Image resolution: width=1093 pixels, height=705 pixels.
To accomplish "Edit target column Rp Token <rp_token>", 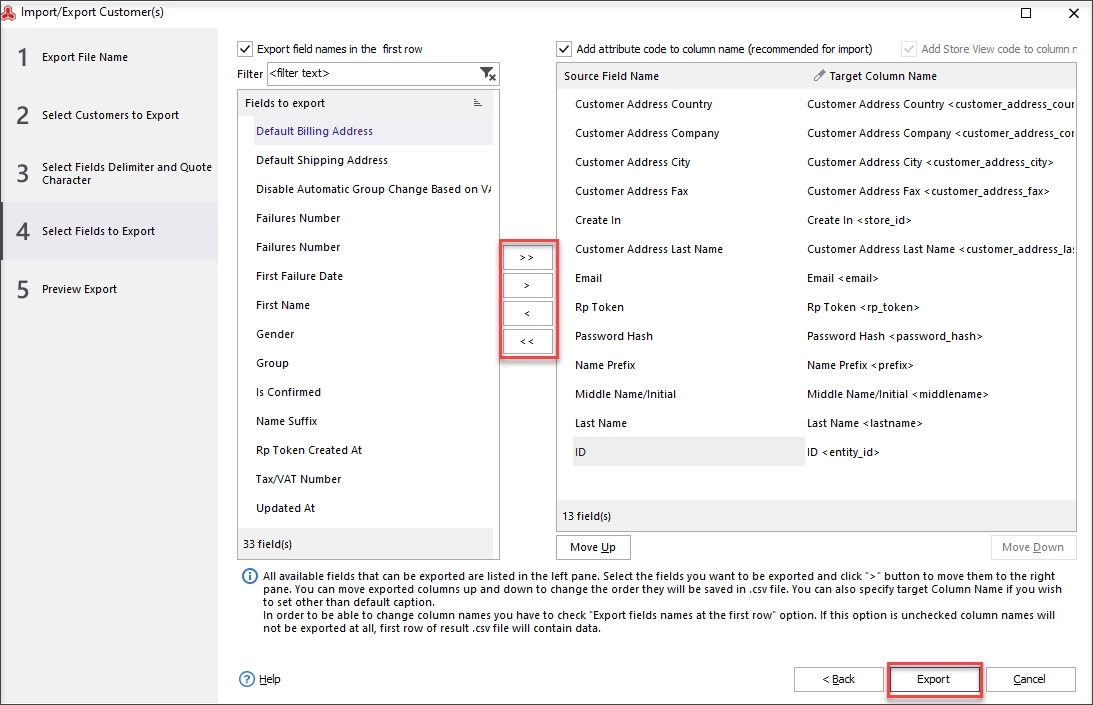I will point(863,308).
